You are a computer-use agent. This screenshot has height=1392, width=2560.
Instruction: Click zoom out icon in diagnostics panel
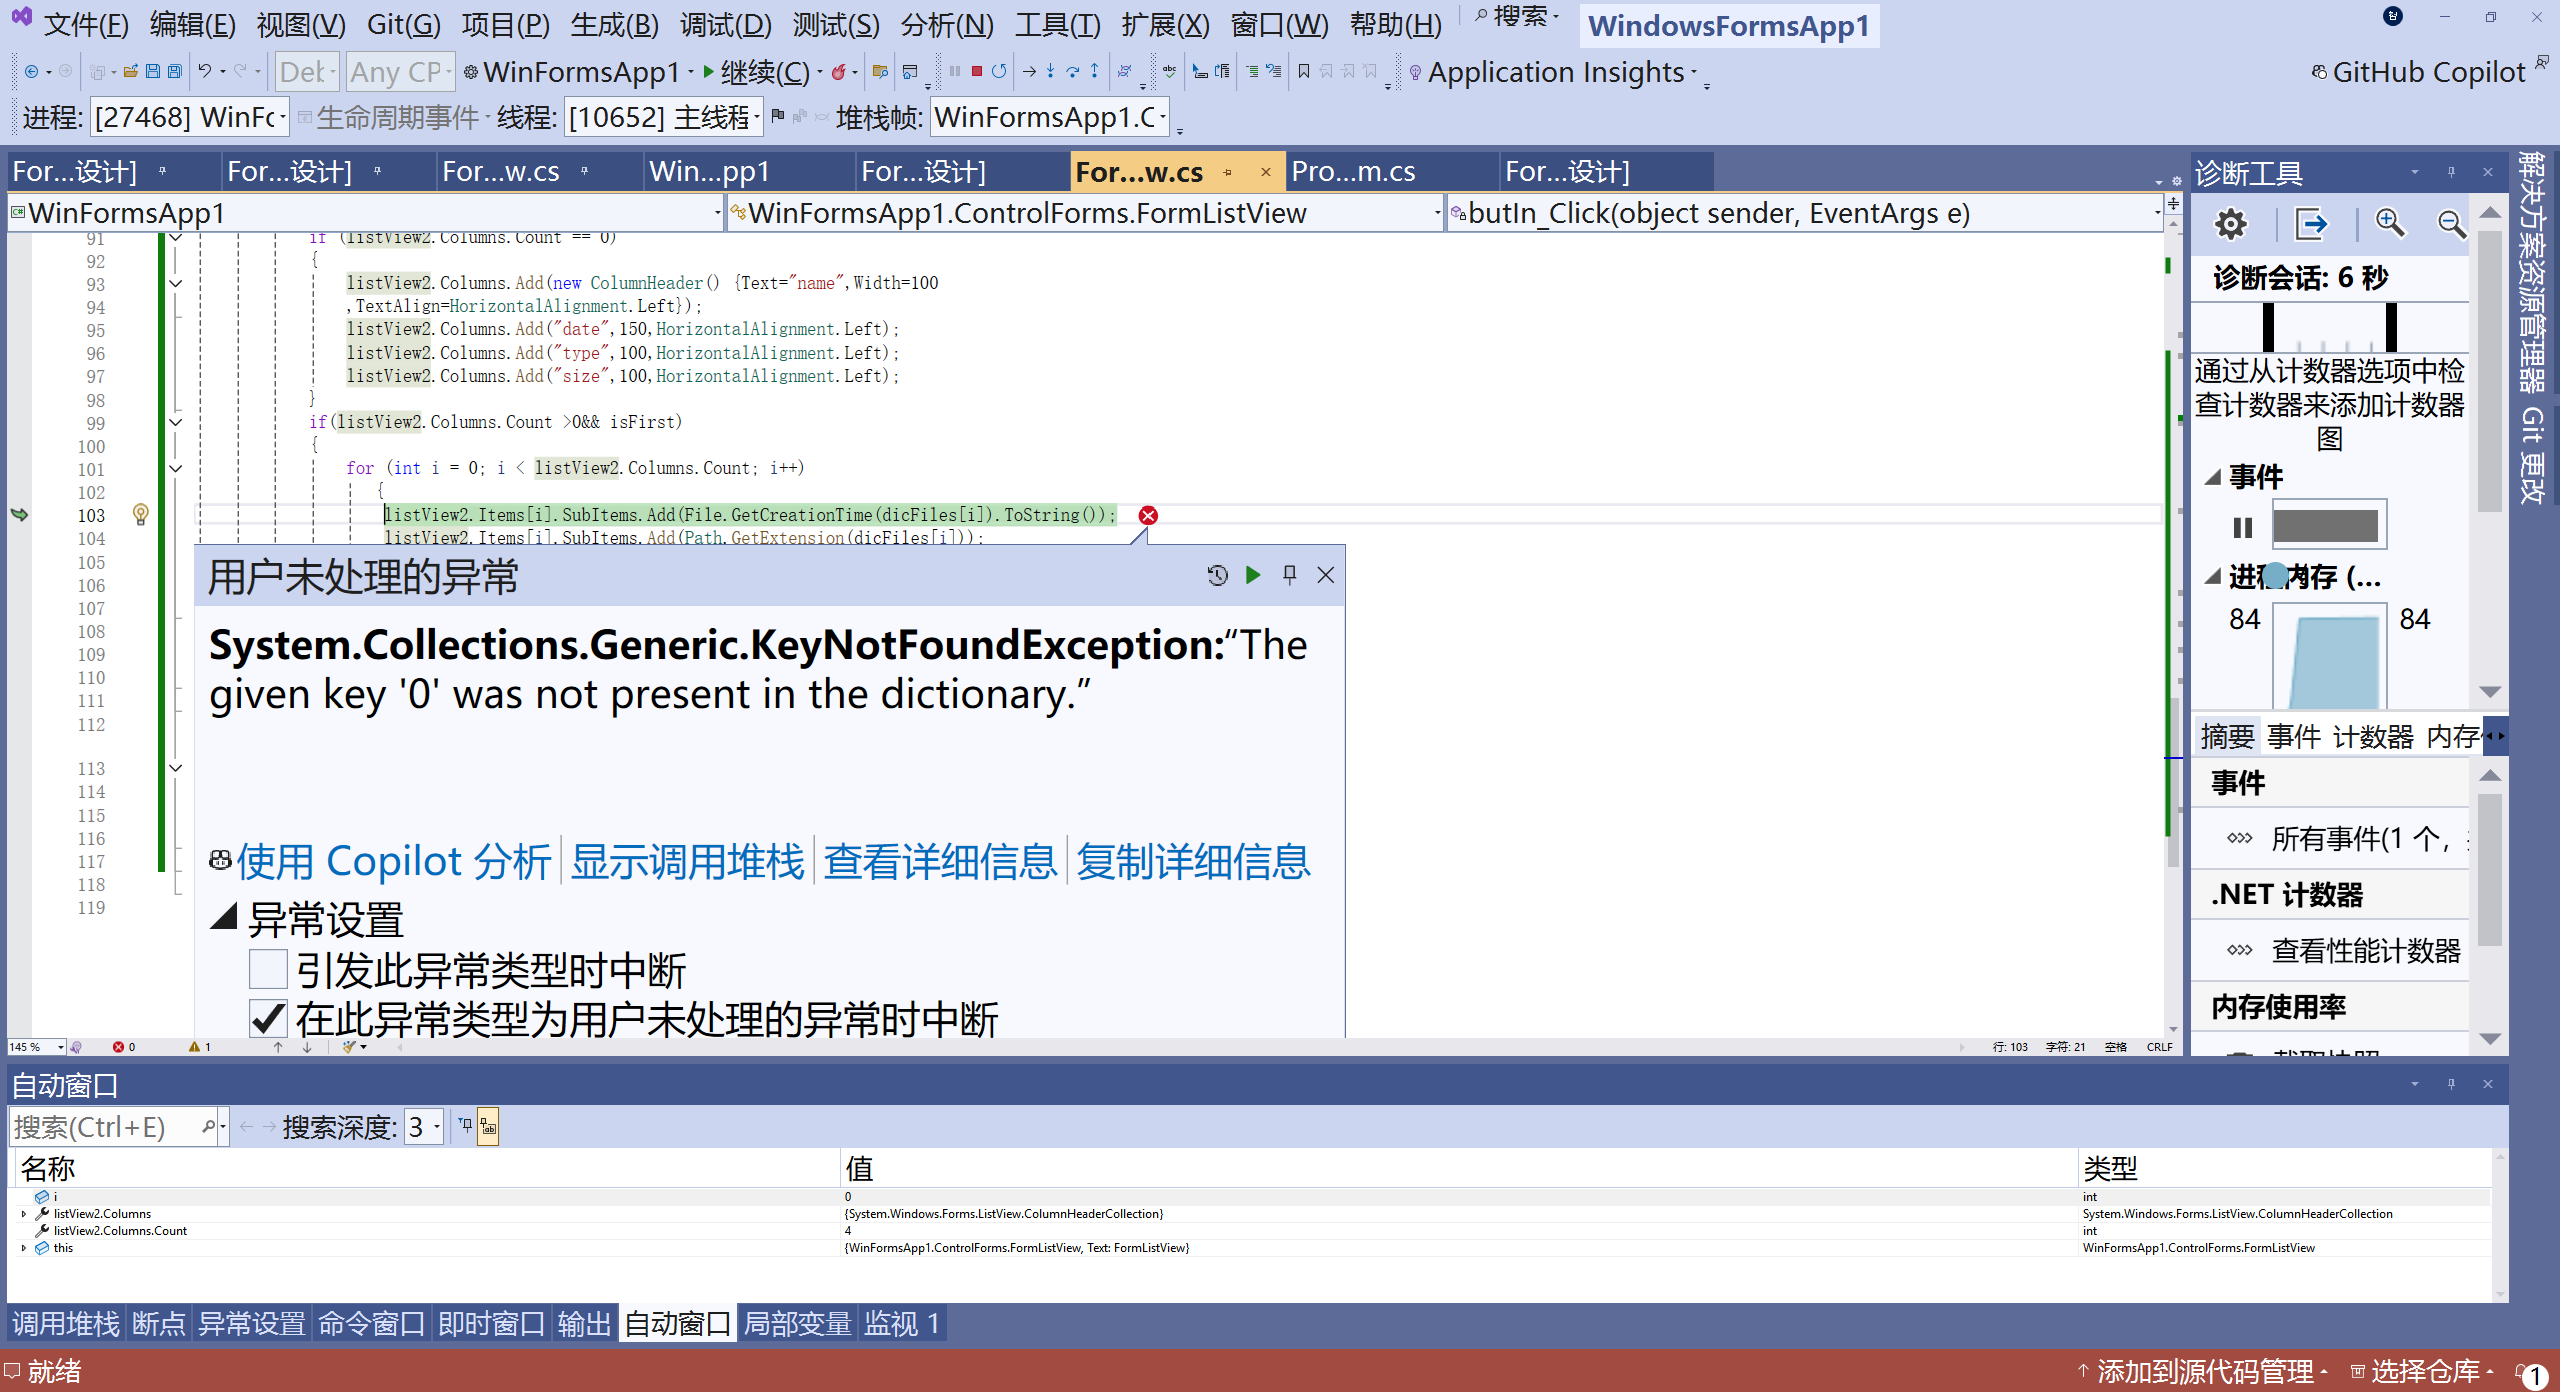tap(2450, 223)
